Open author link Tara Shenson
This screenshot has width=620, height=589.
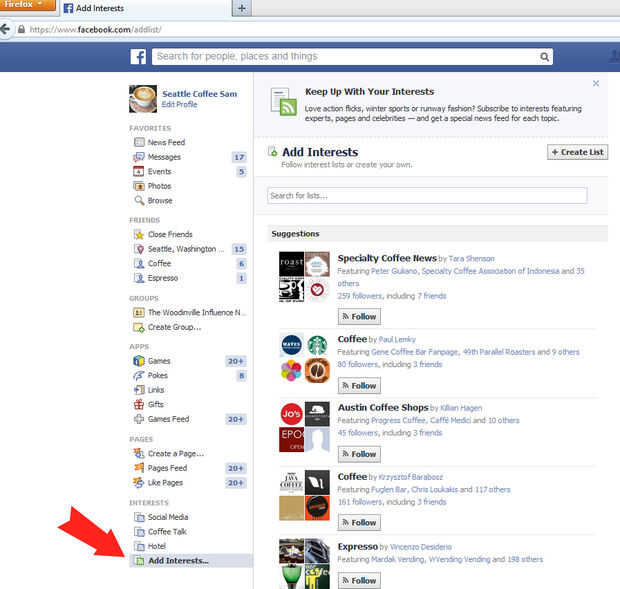point(471,259)
